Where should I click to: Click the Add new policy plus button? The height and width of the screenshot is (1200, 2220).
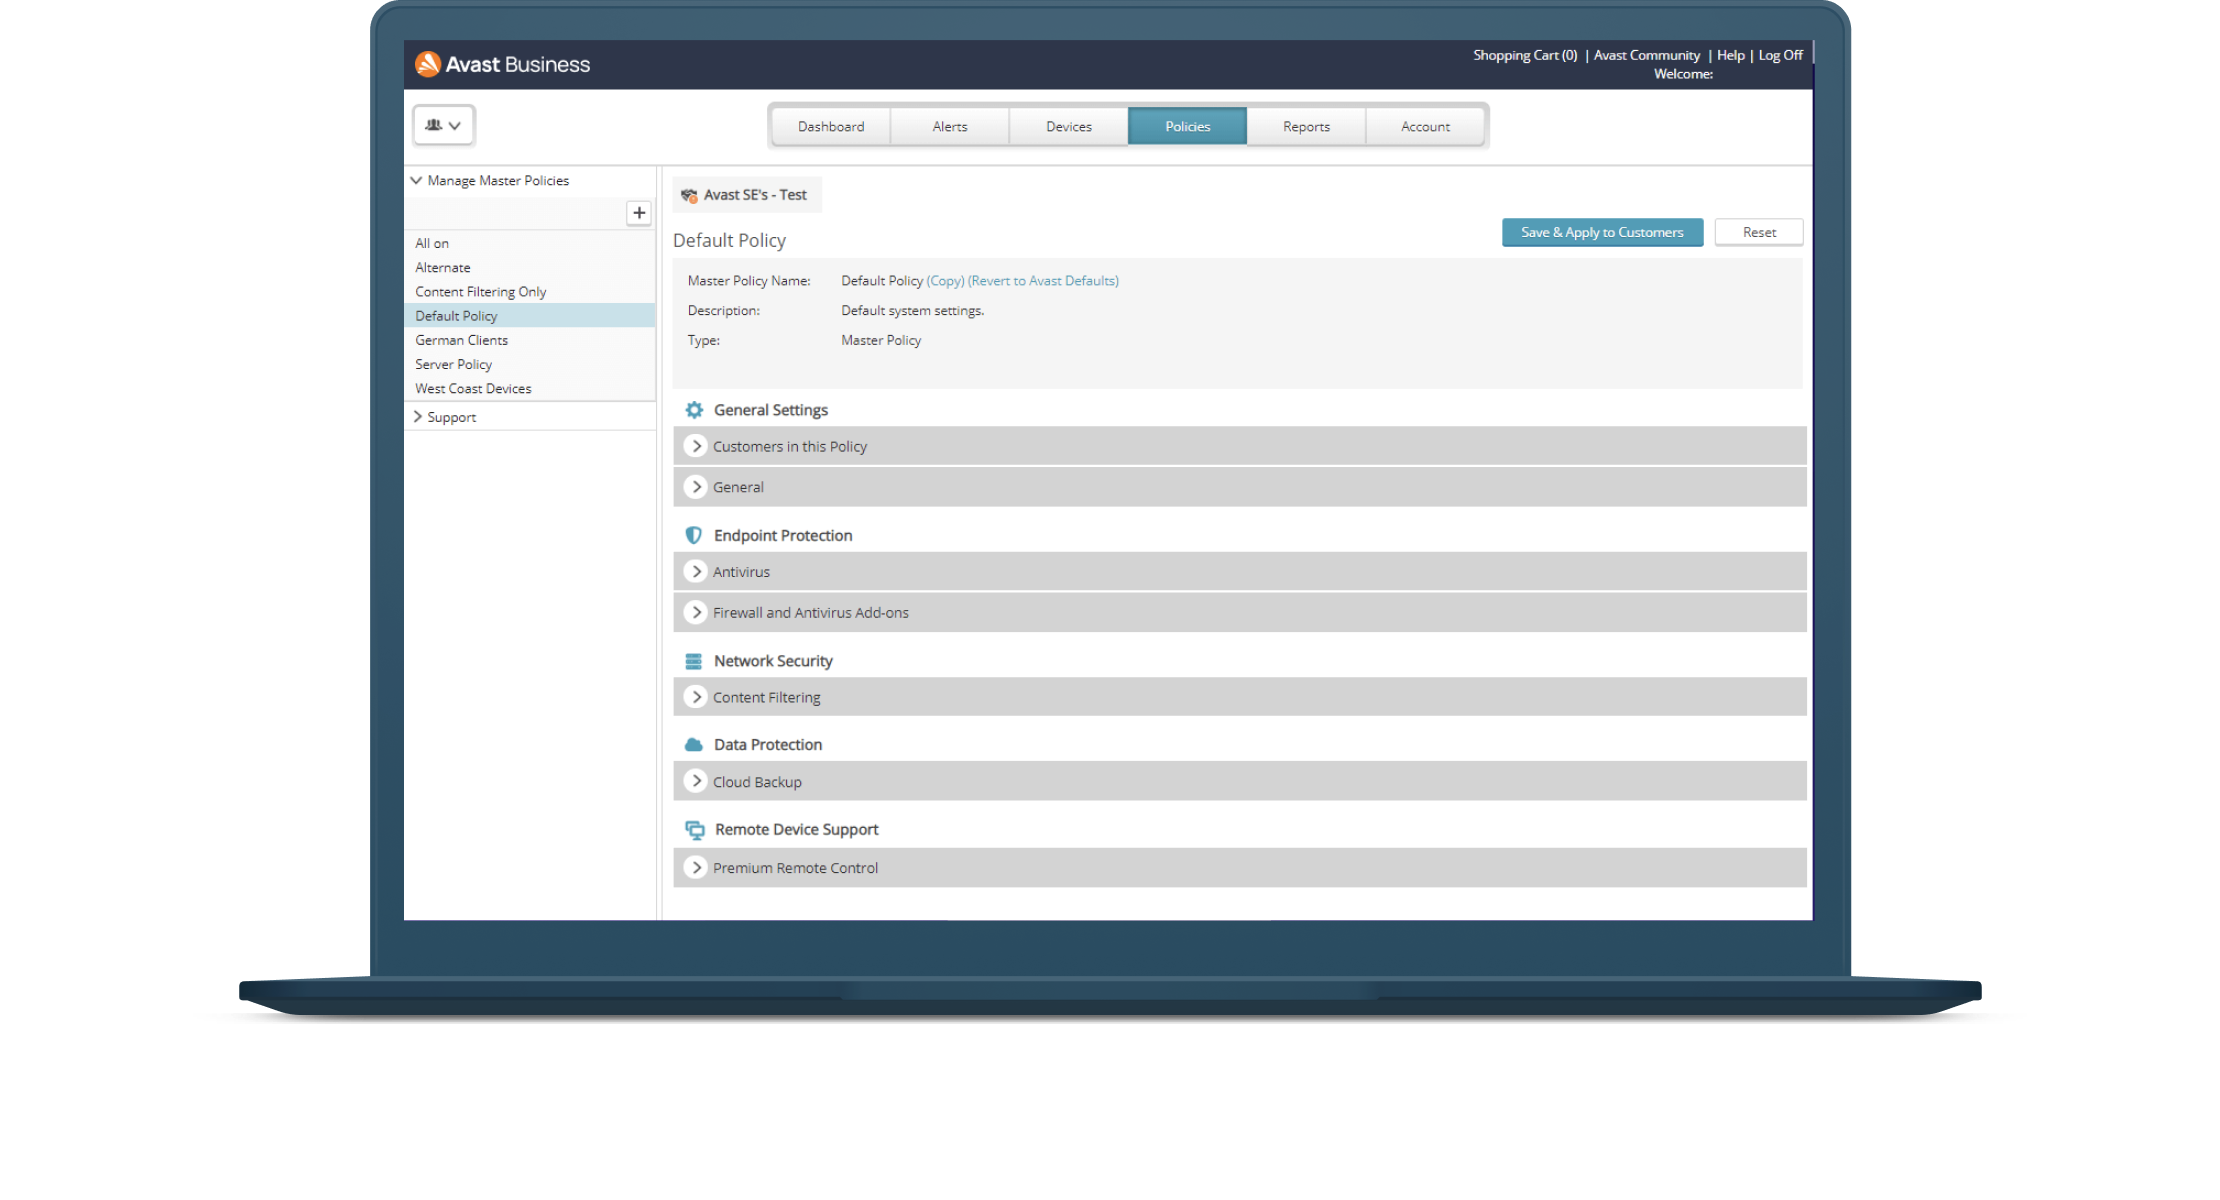point(640,211)
